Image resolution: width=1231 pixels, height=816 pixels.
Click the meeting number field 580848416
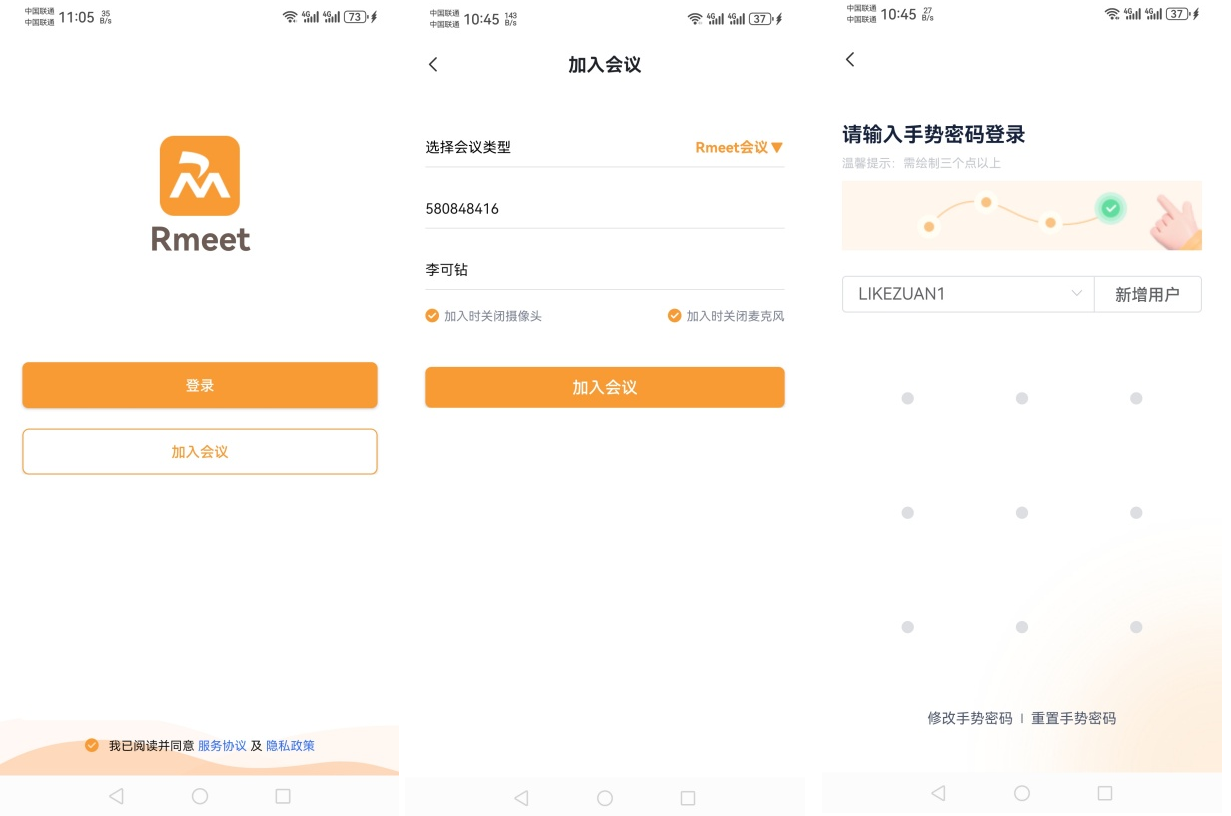[604, 209]
